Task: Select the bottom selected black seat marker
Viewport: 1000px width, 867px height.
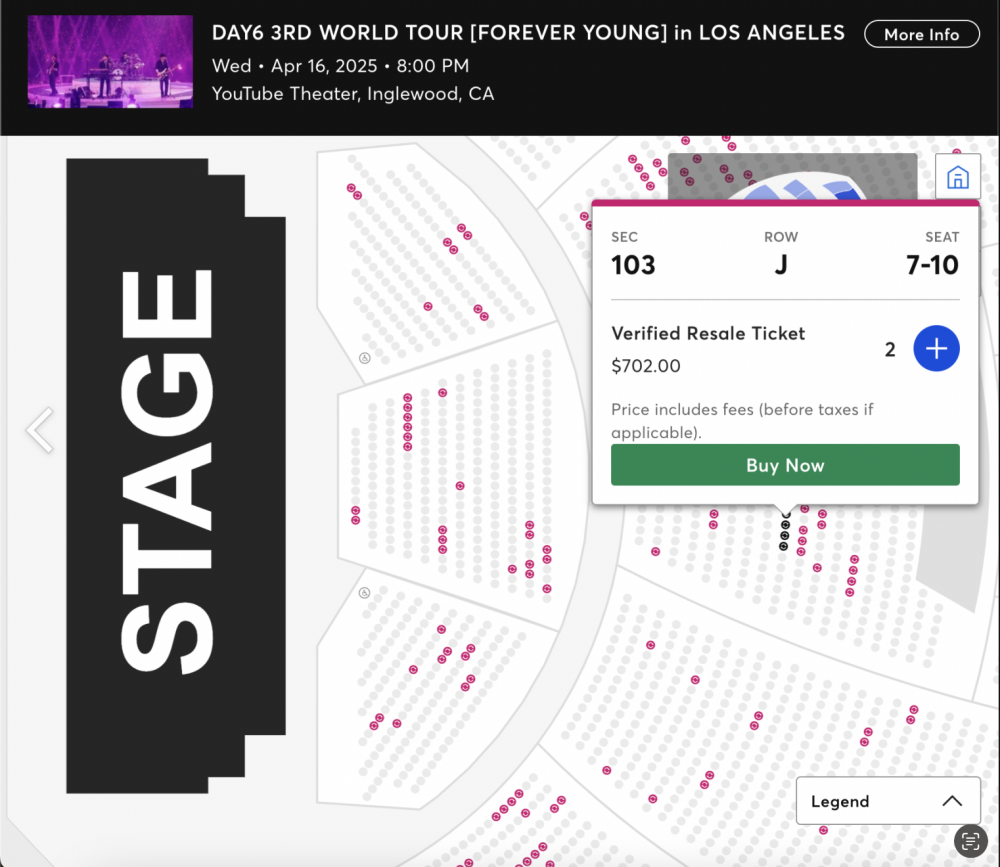Action: [783, 546]
